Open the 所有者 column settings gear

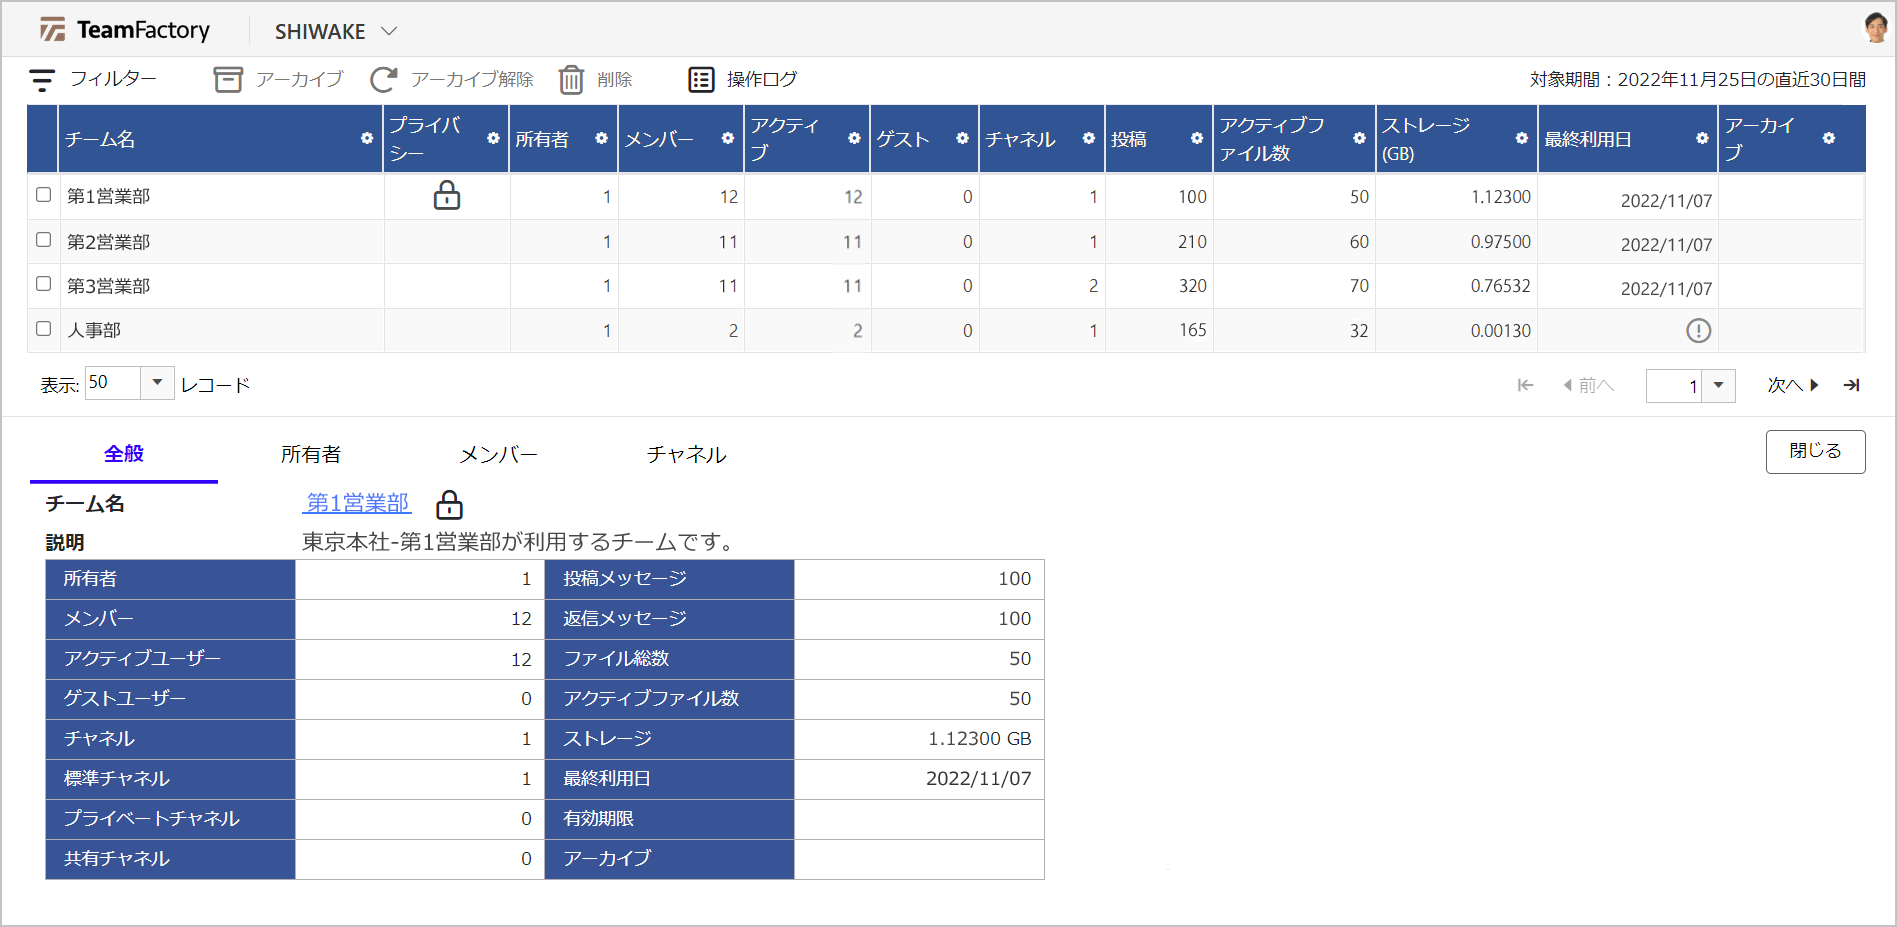pyautogui.click(x=601, y=139)
